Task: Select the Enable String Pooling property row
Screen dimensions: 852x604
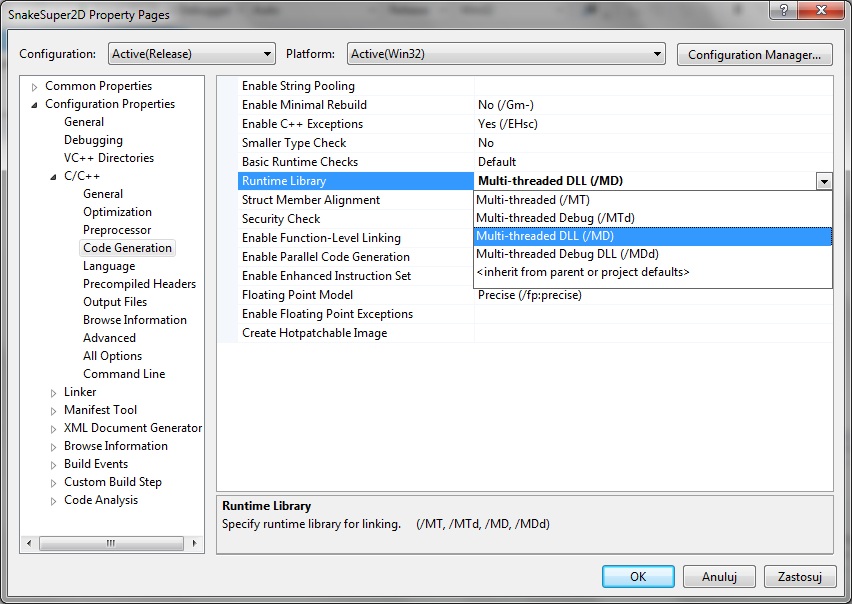Action: (x=356, y=86)
